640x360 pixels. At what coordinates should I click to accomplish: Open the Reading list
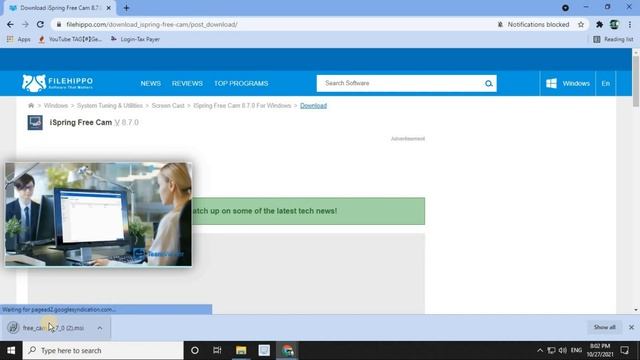click(613, 39)
